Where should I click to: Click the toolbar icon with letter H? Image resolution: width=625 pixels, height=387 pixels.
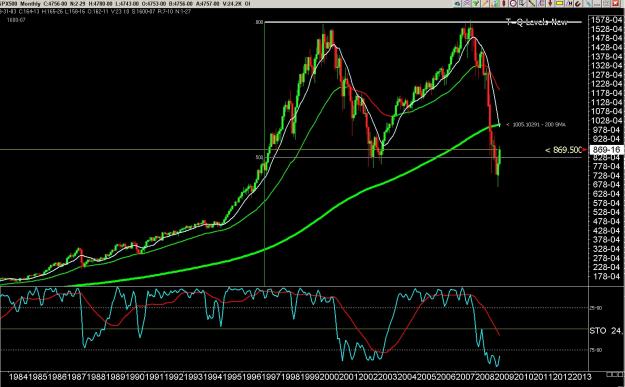coord(569,4)
